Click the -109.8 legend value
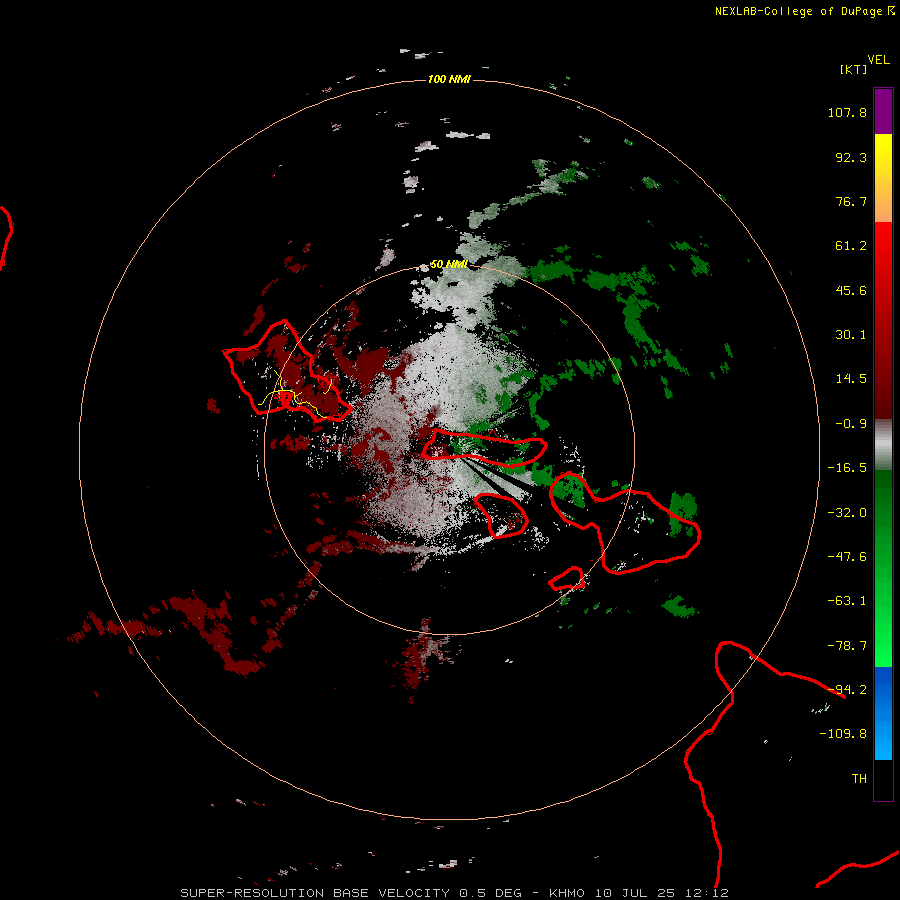Image resolution: width=900 pixels, height=900 pixels. pyautogui.click(x=843, y=734)
